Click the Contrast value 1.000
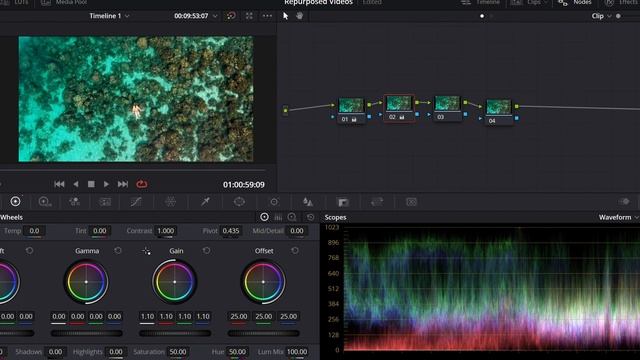The image size is (640, 360). pos(166,231)
